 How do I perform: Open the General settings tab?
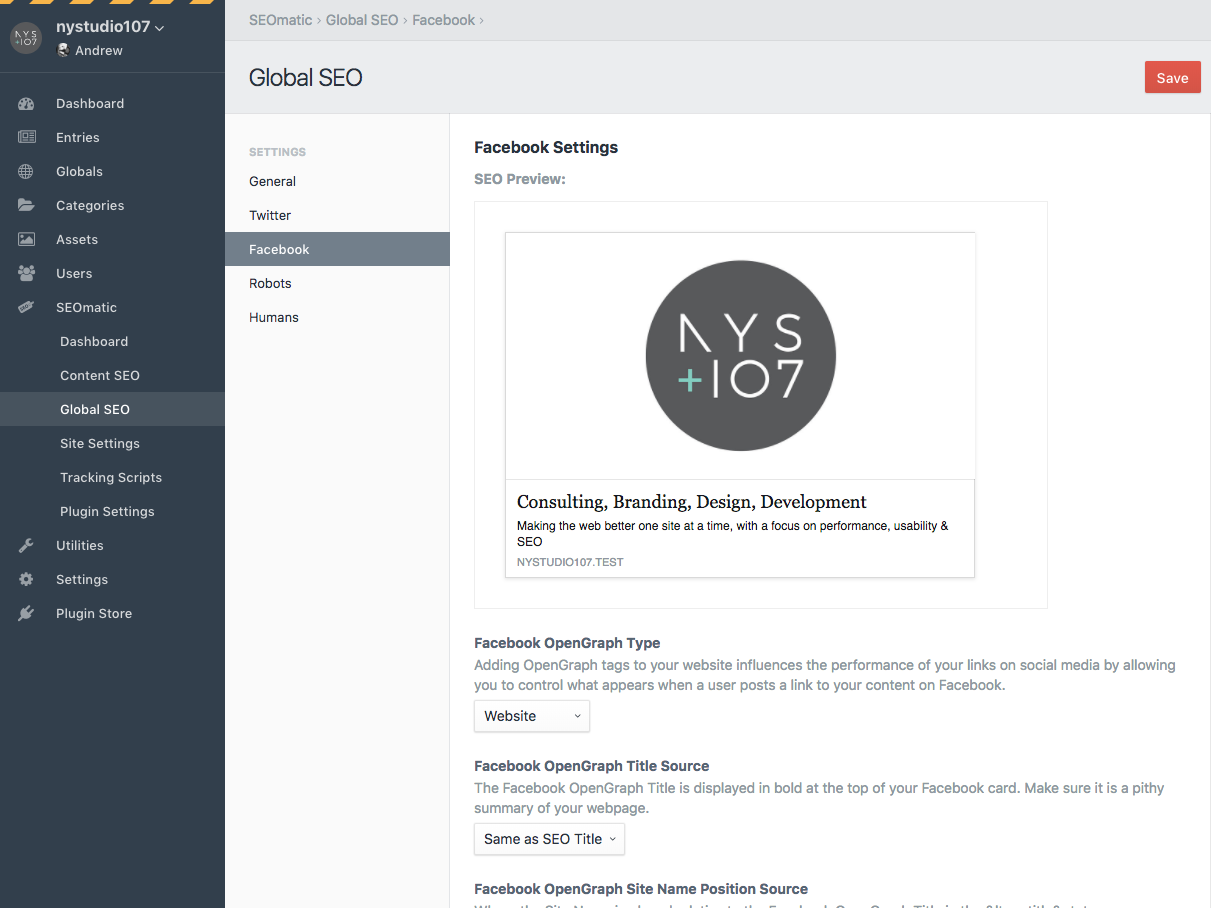tap(337, 181)
